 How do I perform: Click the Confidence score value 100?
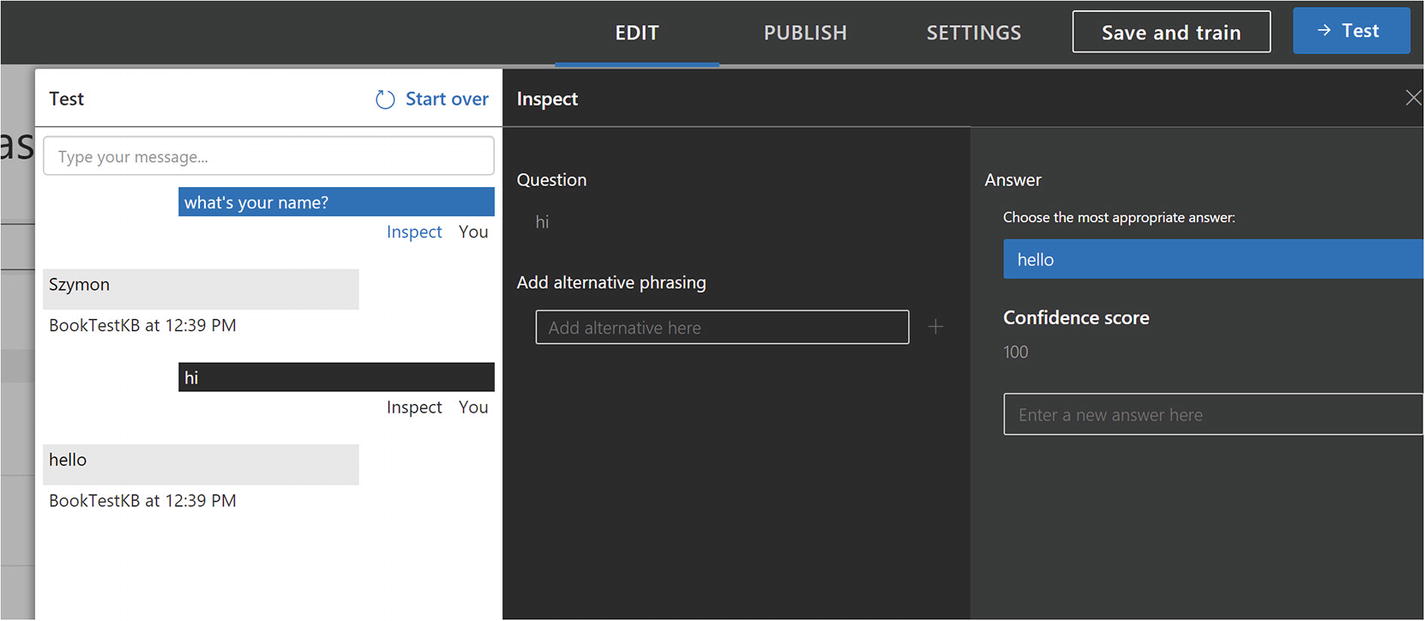(x=1016, y=352)
